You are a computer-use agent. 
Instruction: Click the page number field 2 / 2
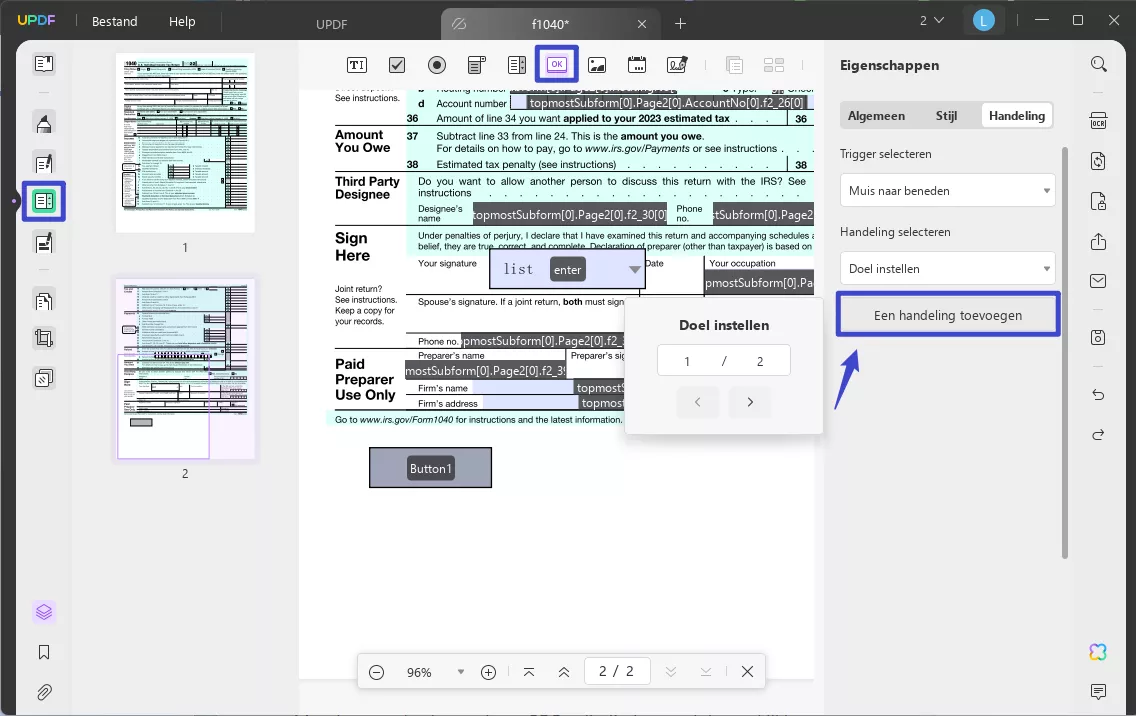pyautogui.click(x=616, y=672)
